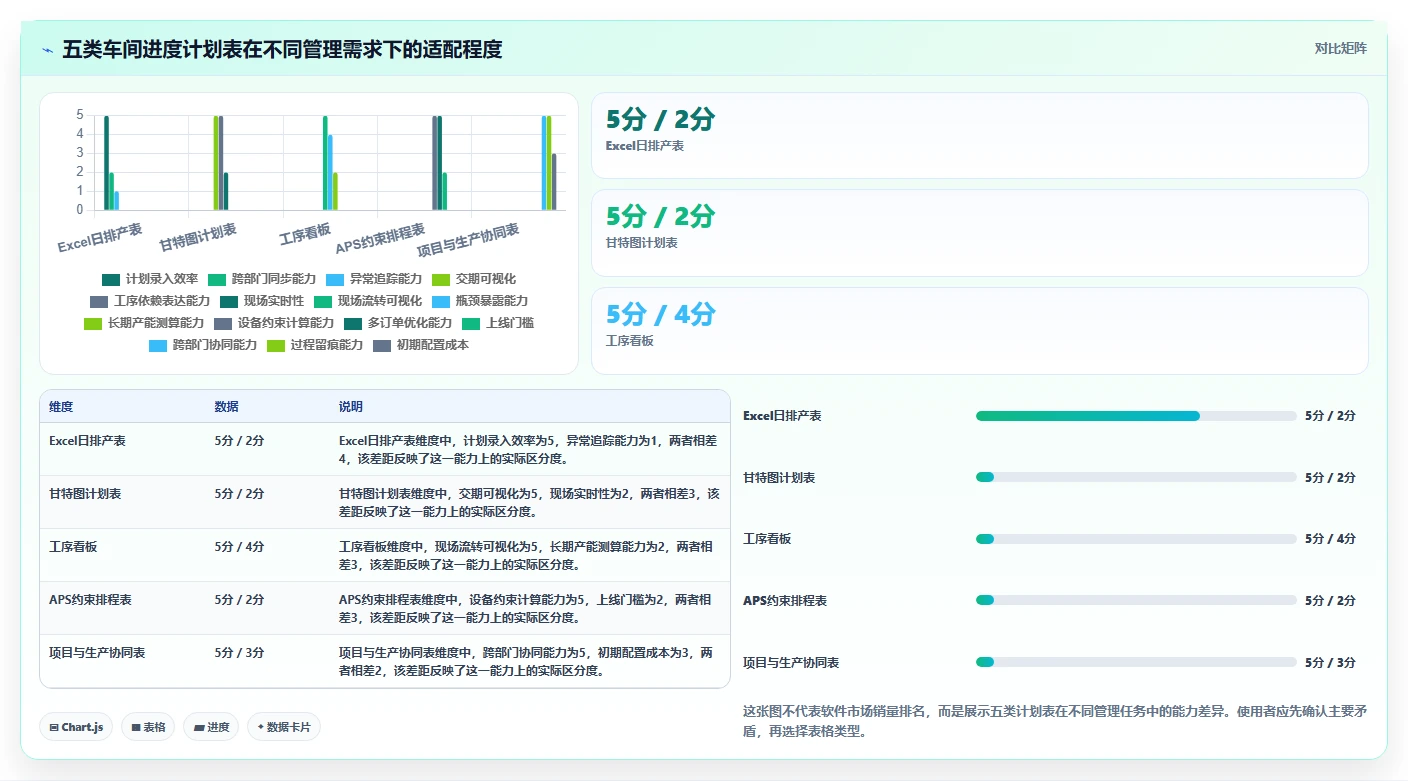Select the Excel日排产表 score card
This screenshot has height=781, width=1408.
point(980,136)
